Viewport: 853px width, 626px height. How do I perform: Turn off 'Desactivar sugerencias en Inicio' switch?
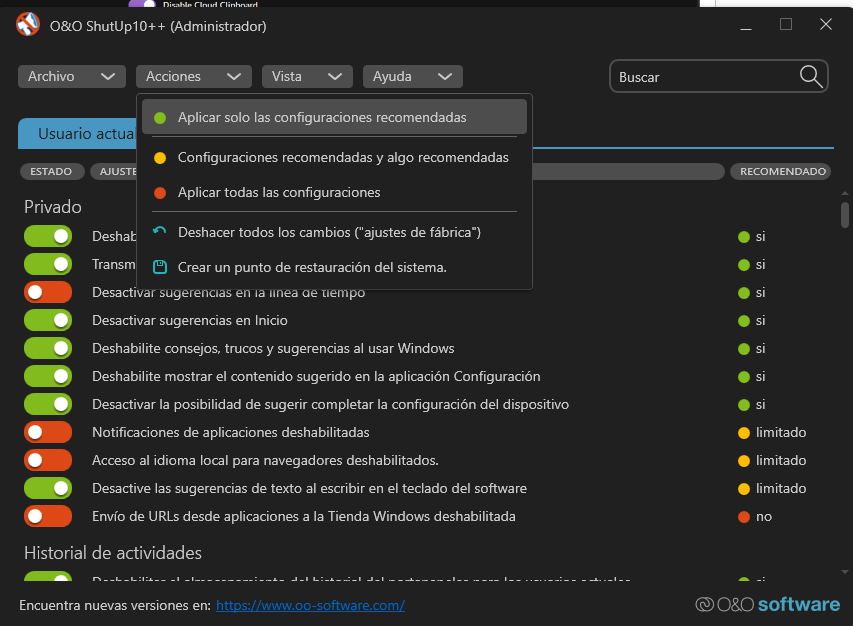click(x=48, y=320)
